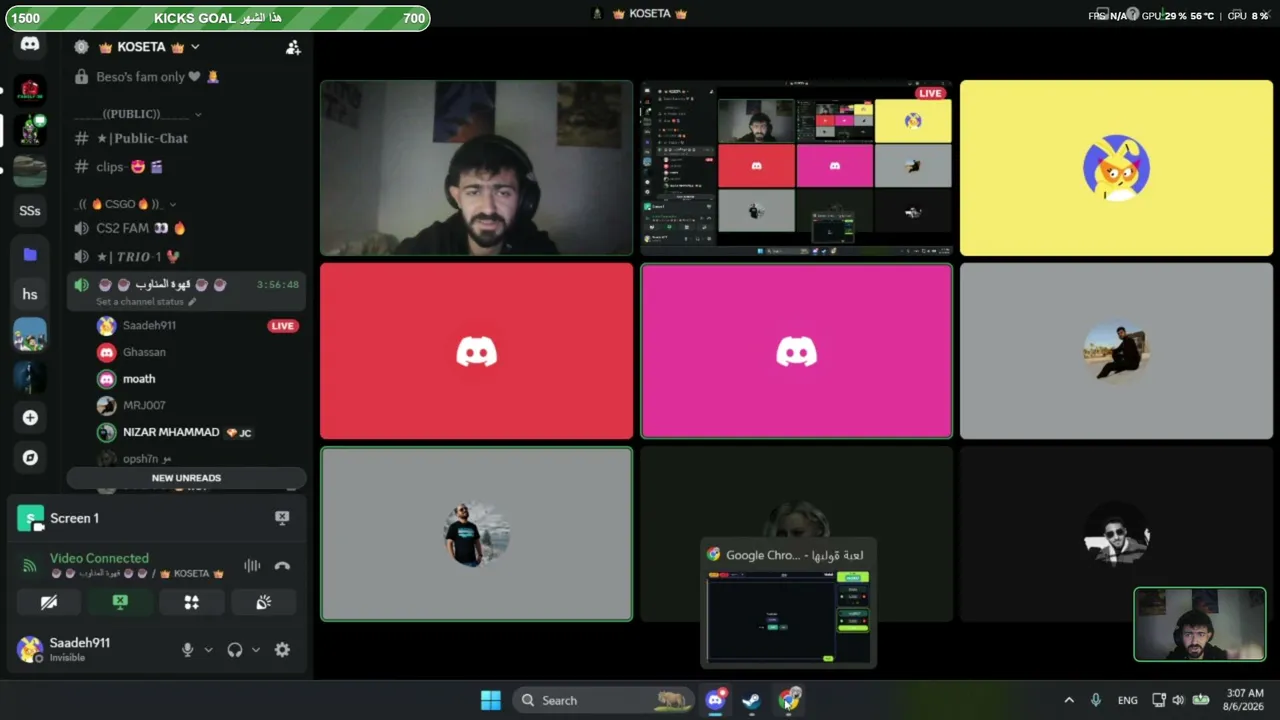Click the invite members icon beside KOSETA

coord(293,47)
